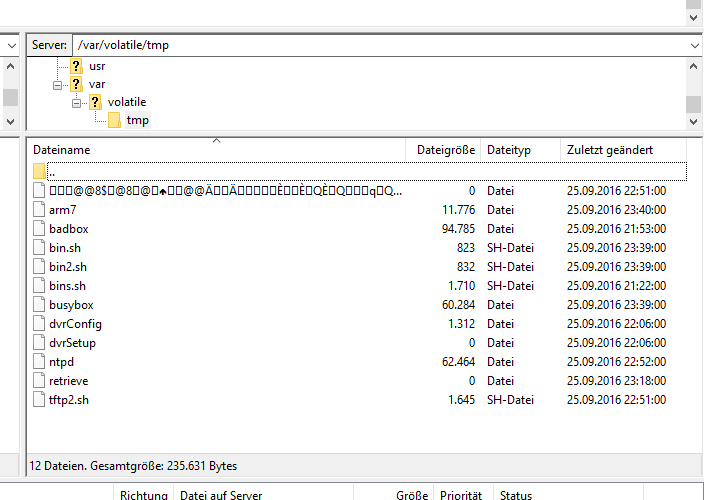Collapse the var tree node

click(58, 84)
